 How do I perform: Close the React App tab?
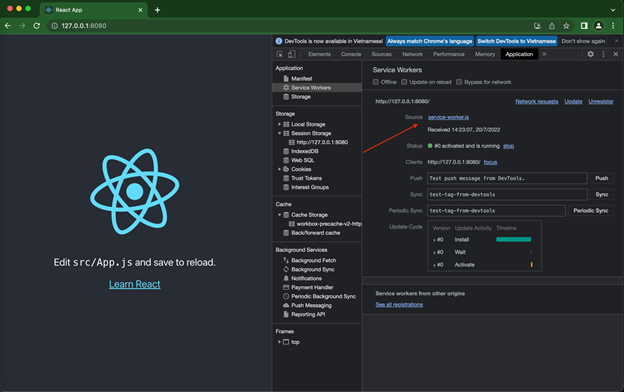point(140,10)
